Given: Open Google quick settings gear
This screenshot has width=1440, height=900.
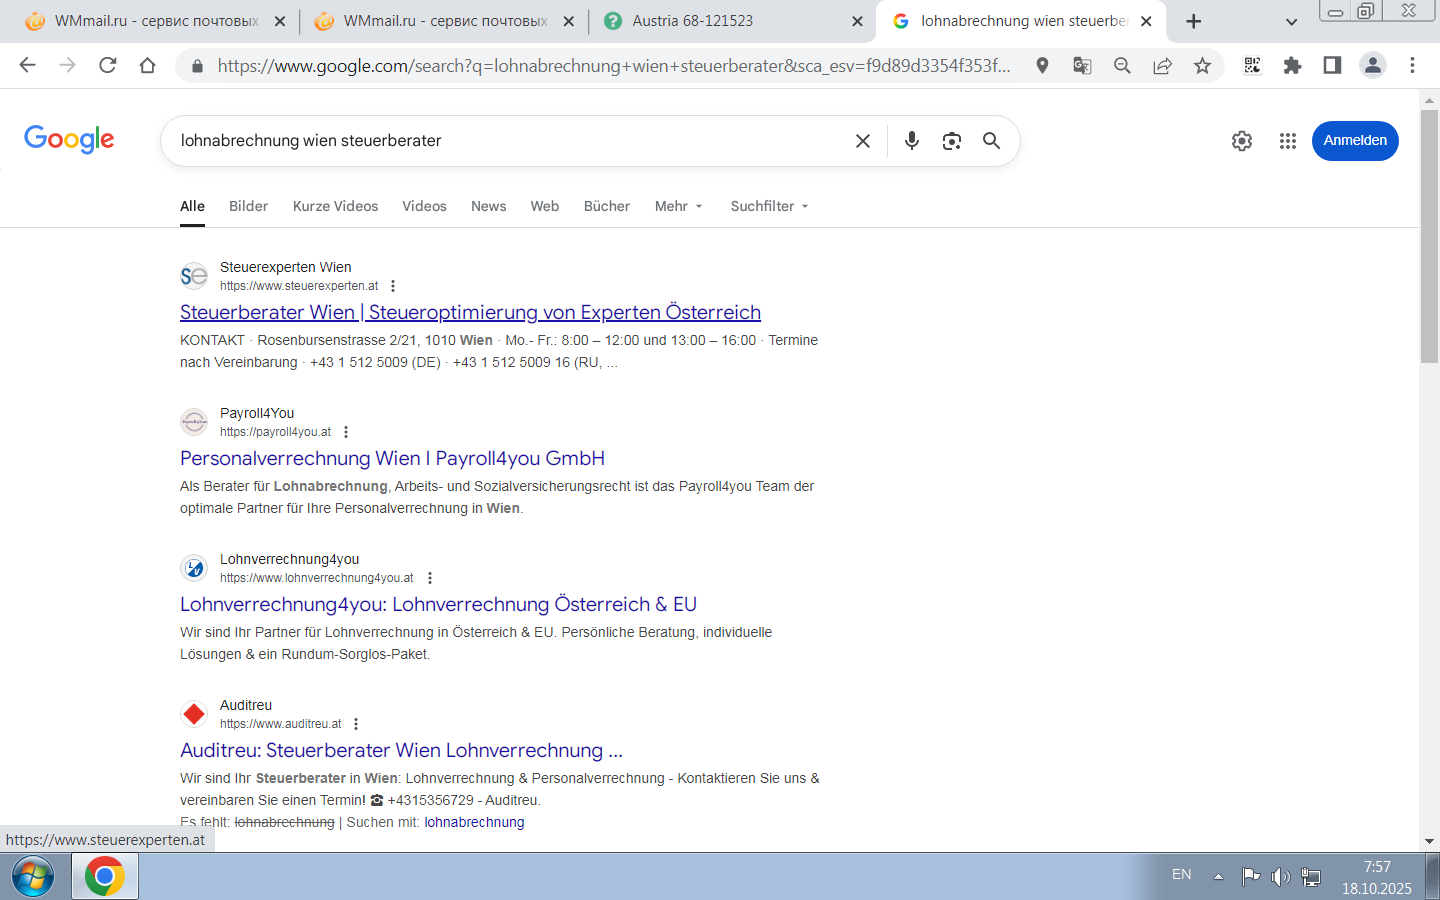Looking at the screenshot, I should pos(1242,141).
